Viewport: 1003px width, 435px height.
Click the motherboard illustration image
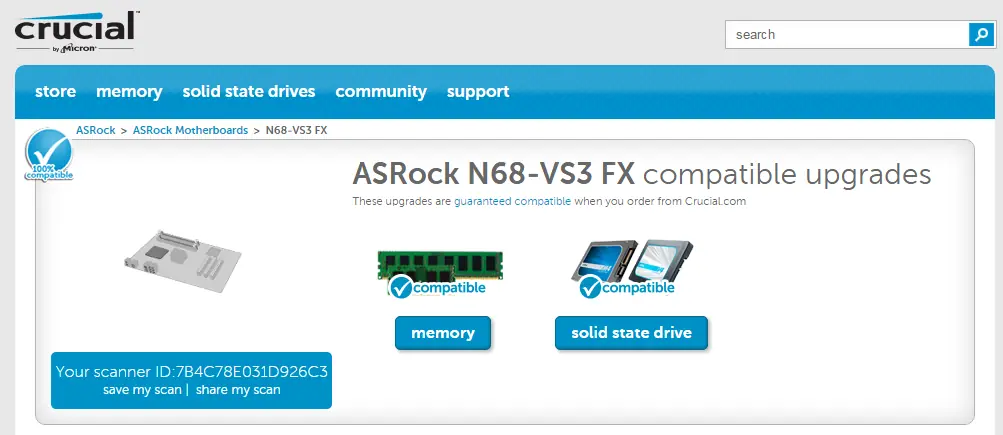click(183, 262)
